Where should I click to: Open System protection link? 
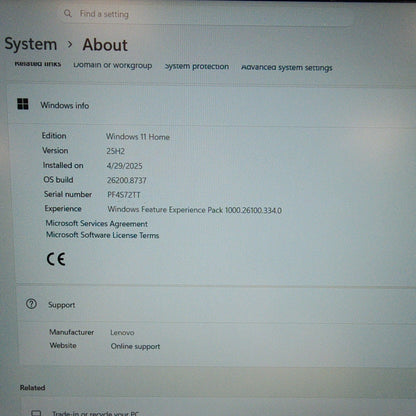pyautogui.click(x=197, y=66)
